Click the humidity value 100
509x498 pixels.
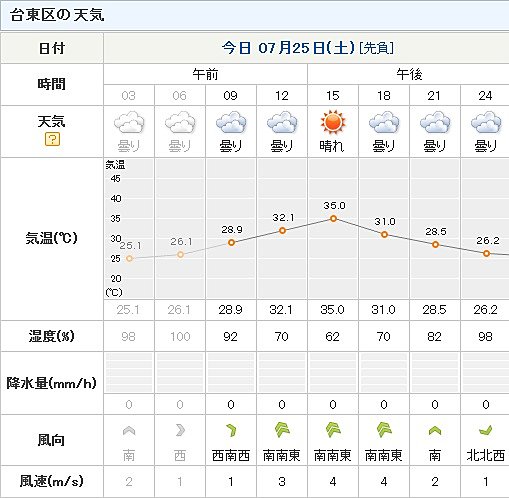coord(180,337)
